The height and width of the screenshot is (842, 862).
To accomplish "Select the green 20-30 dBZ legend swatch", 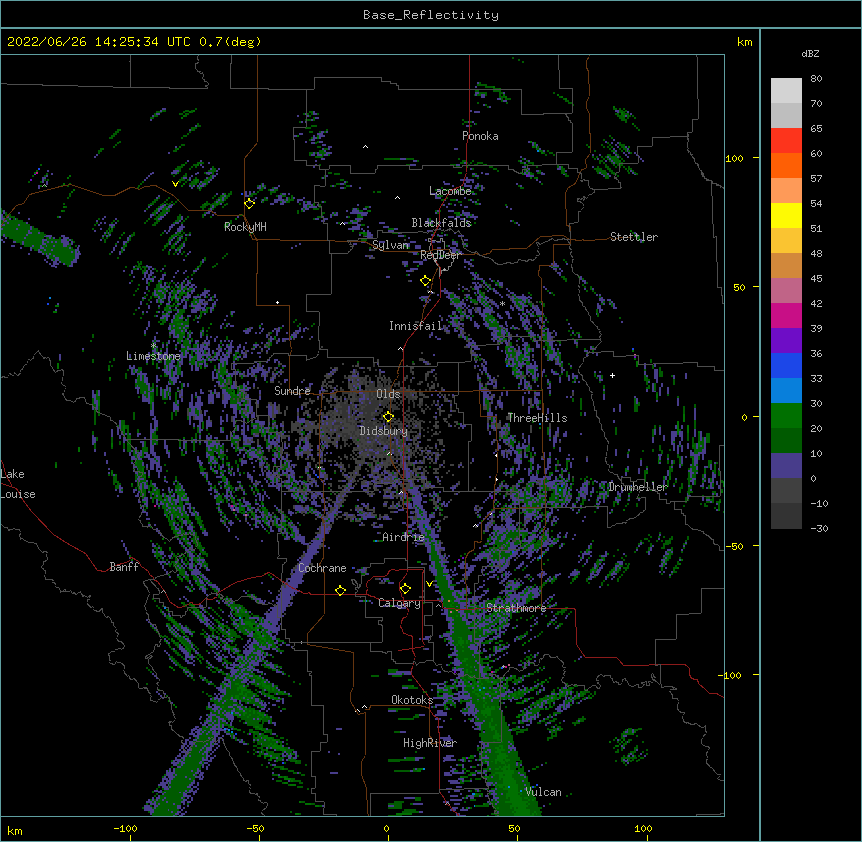I will click(786, 416).
